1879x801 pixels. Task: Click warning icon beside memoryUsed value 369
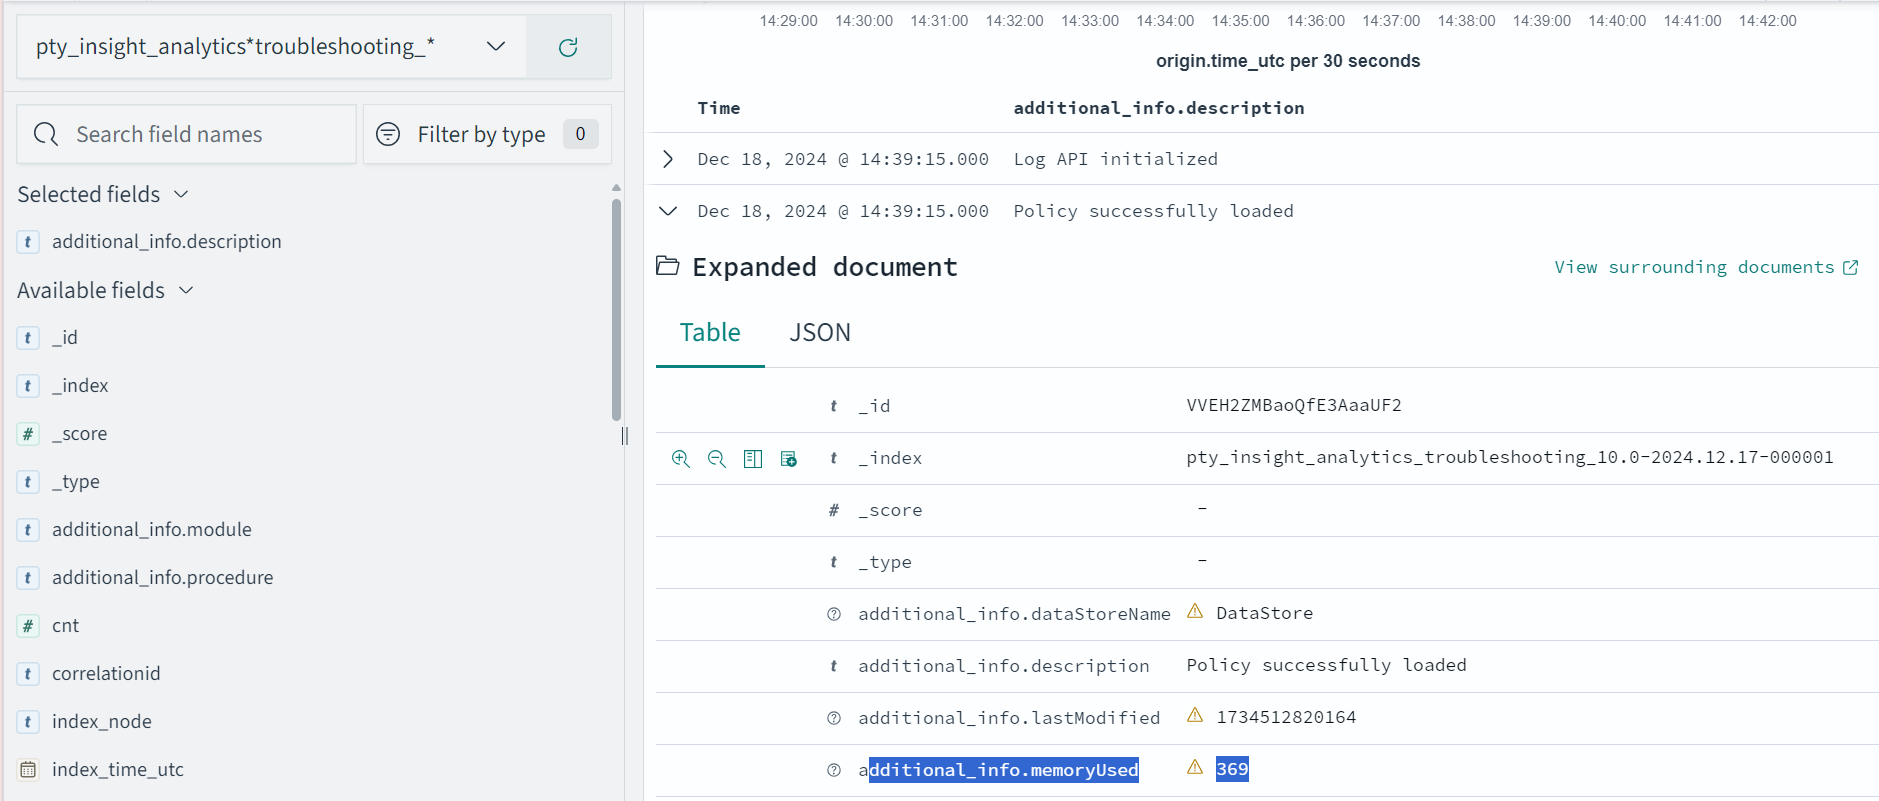(x=1195, y=768)
